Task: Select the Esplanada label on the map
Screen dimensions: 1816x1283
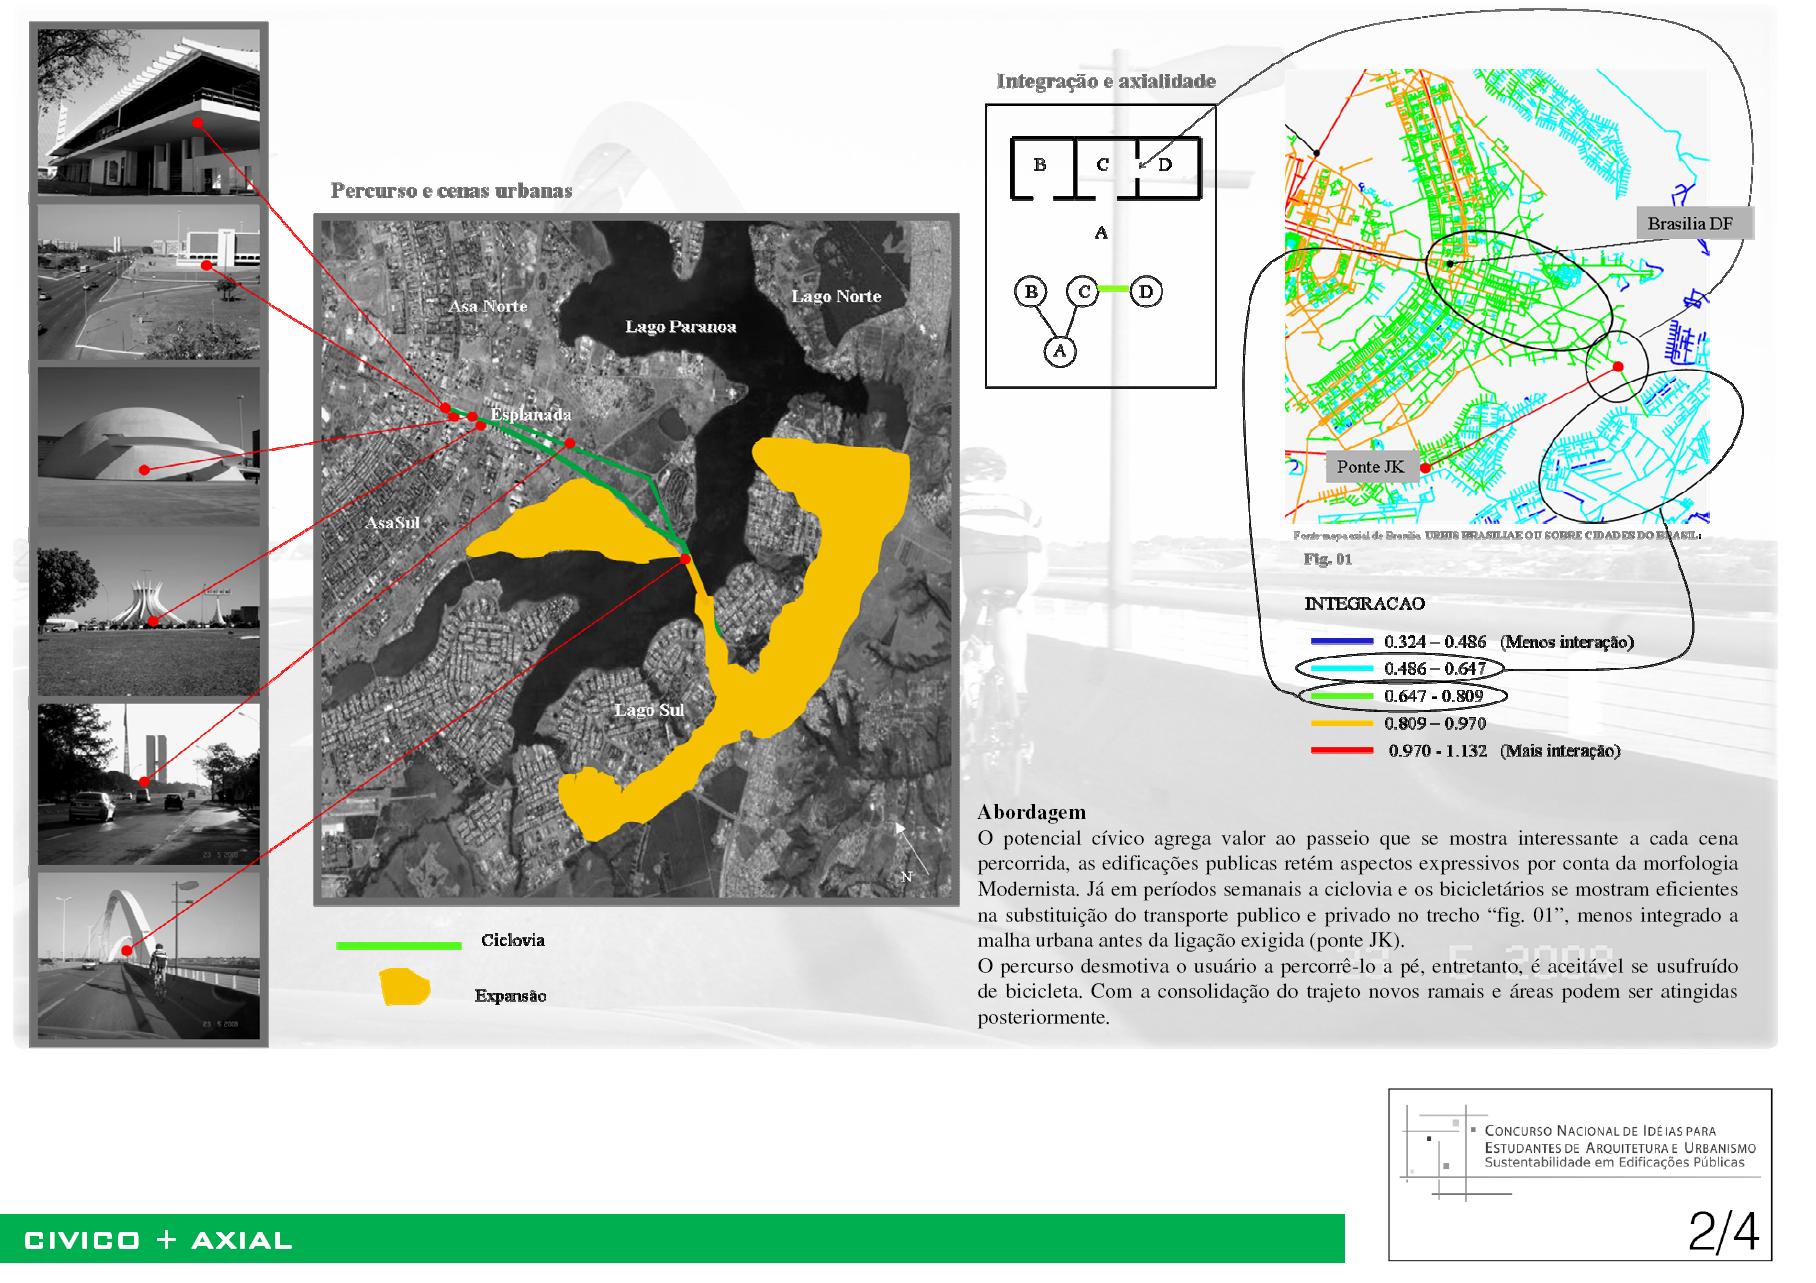Action: [531, 414]
